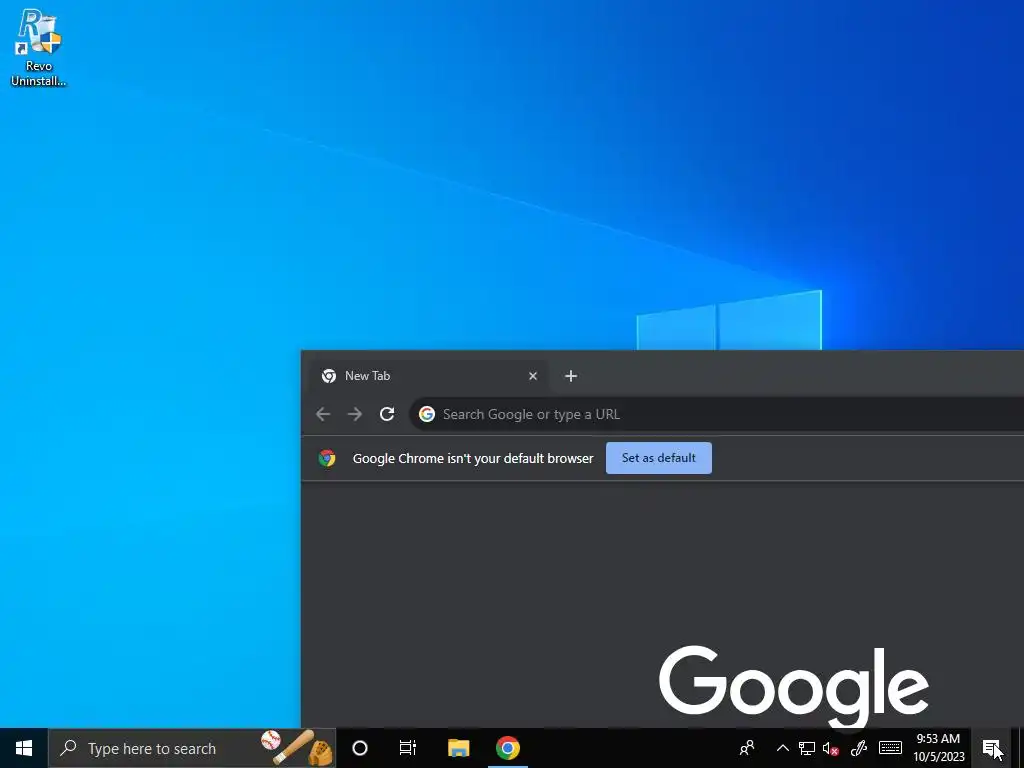Open the Action Center notifications icon
The height and width of the screenshot is (768, 1024).
pos(992,748)
